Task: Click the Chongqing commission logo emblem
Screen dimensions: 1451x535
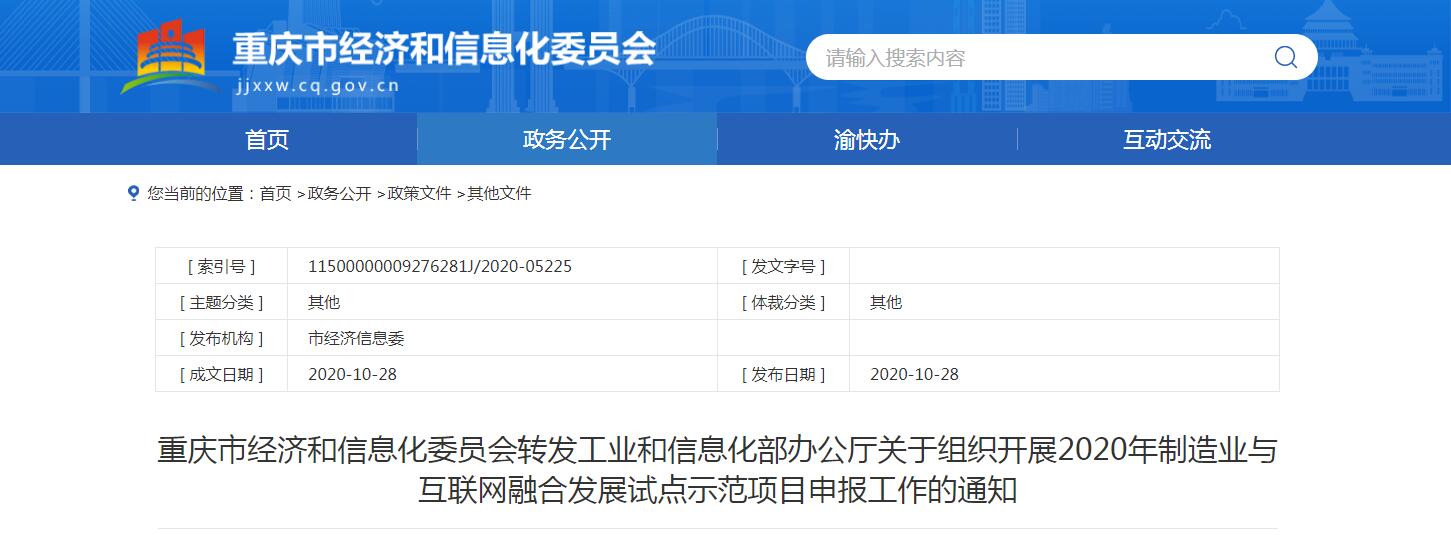Action: coord(170,58)
